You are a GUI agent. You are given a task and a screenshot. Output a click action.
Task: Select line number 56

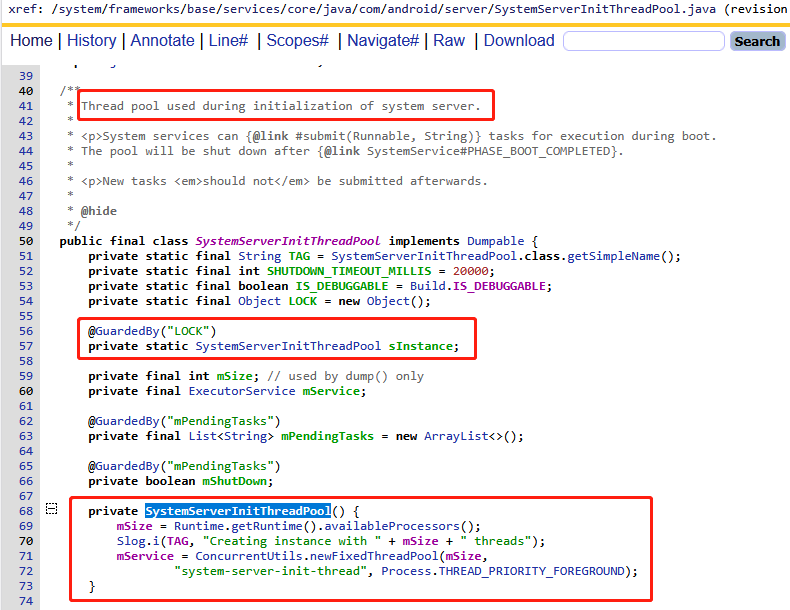click(x=26, y=331)
